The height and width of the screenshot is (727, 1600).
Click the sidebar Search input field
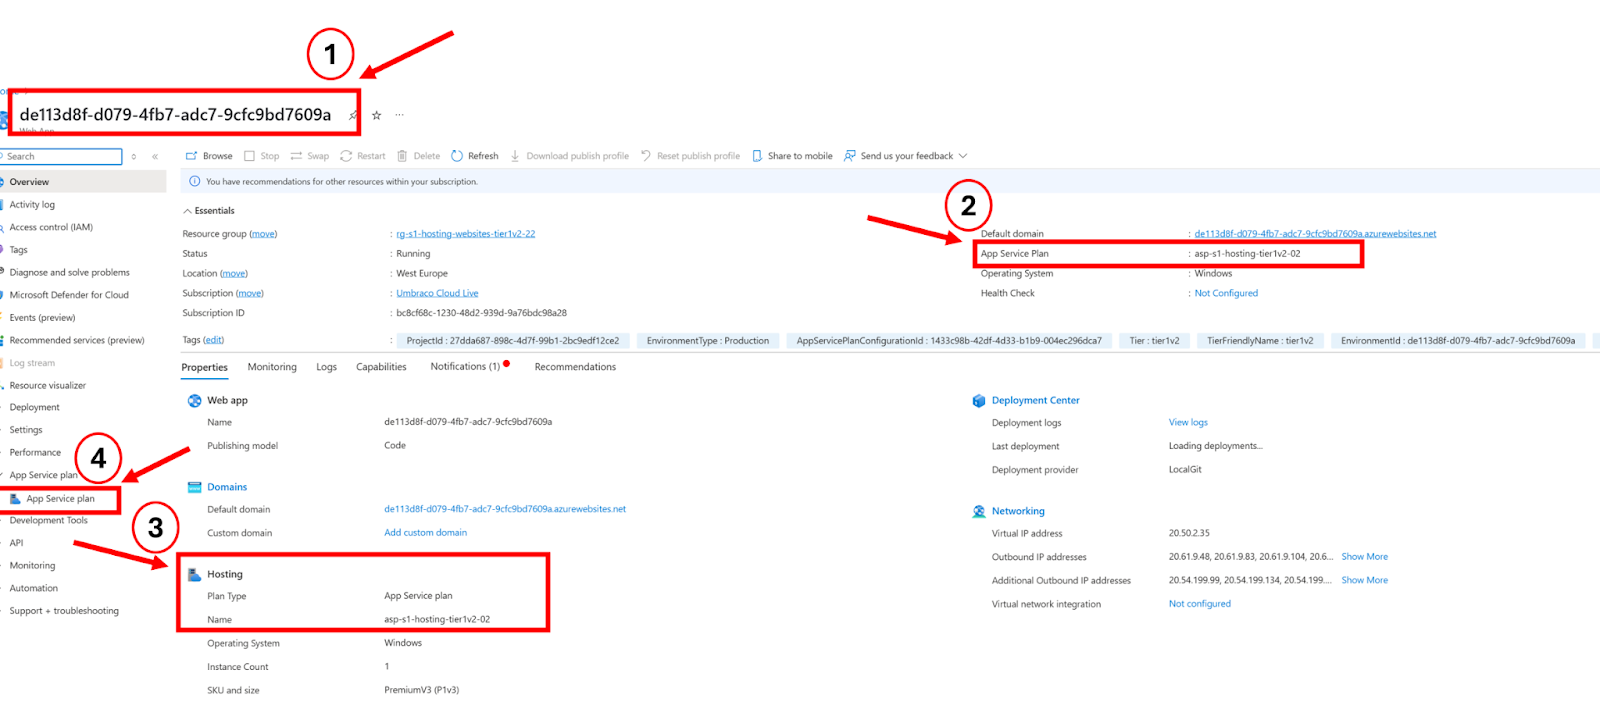(x=62, y=157)
